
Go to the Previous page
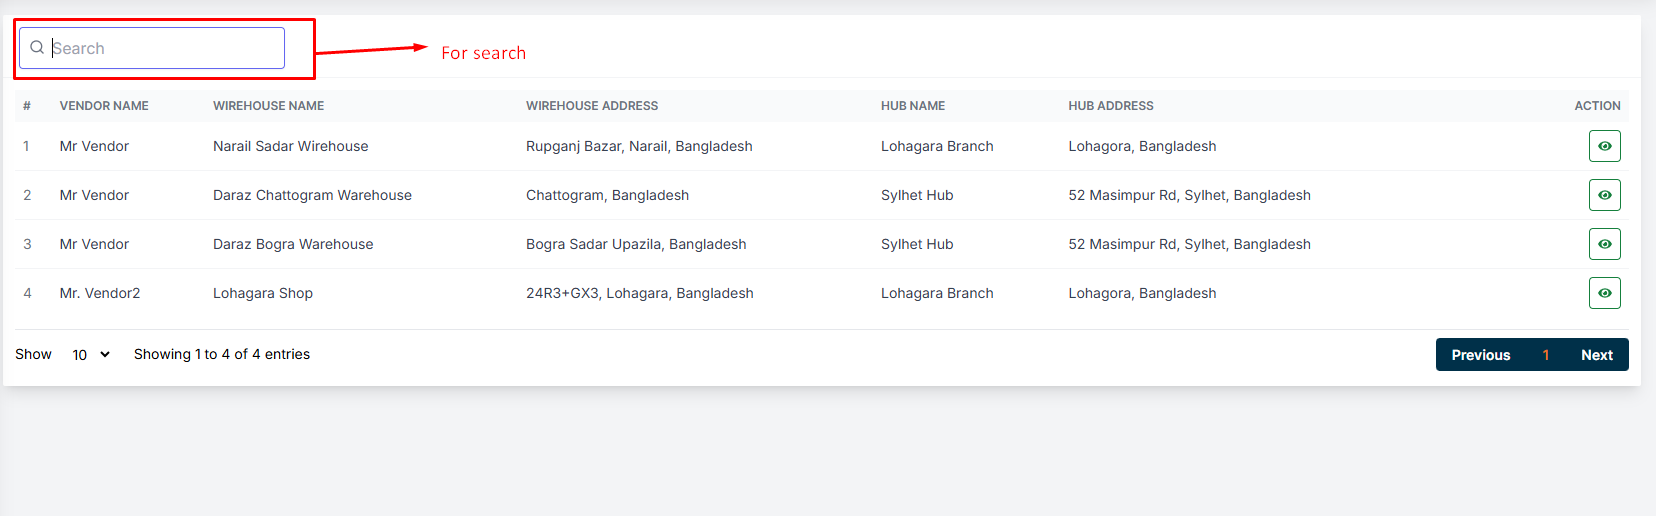(1480, 355)
